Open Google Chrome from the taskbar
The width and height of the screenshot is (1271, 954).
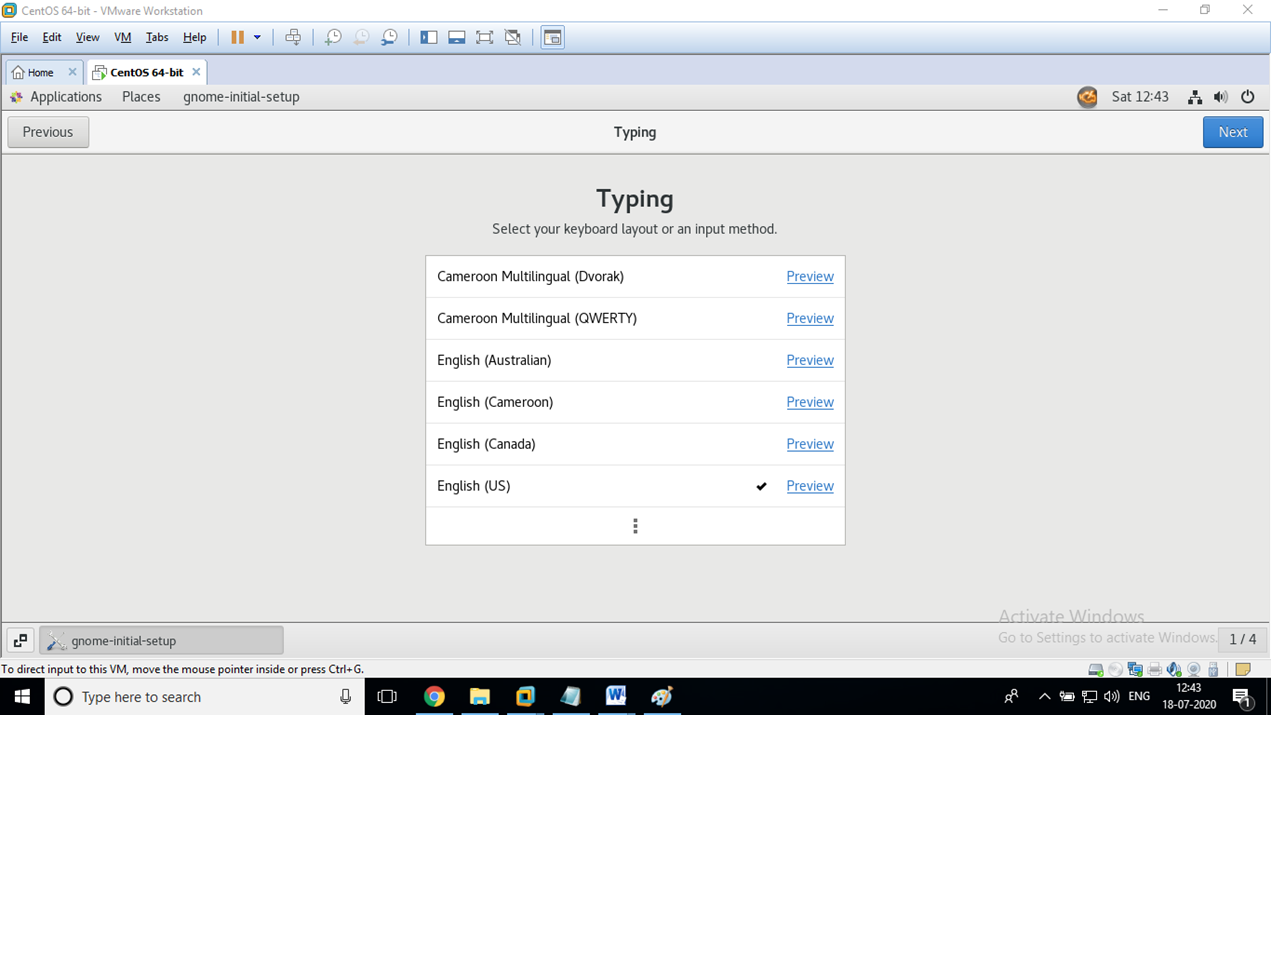pyautogui.click(x=434, y=697)
